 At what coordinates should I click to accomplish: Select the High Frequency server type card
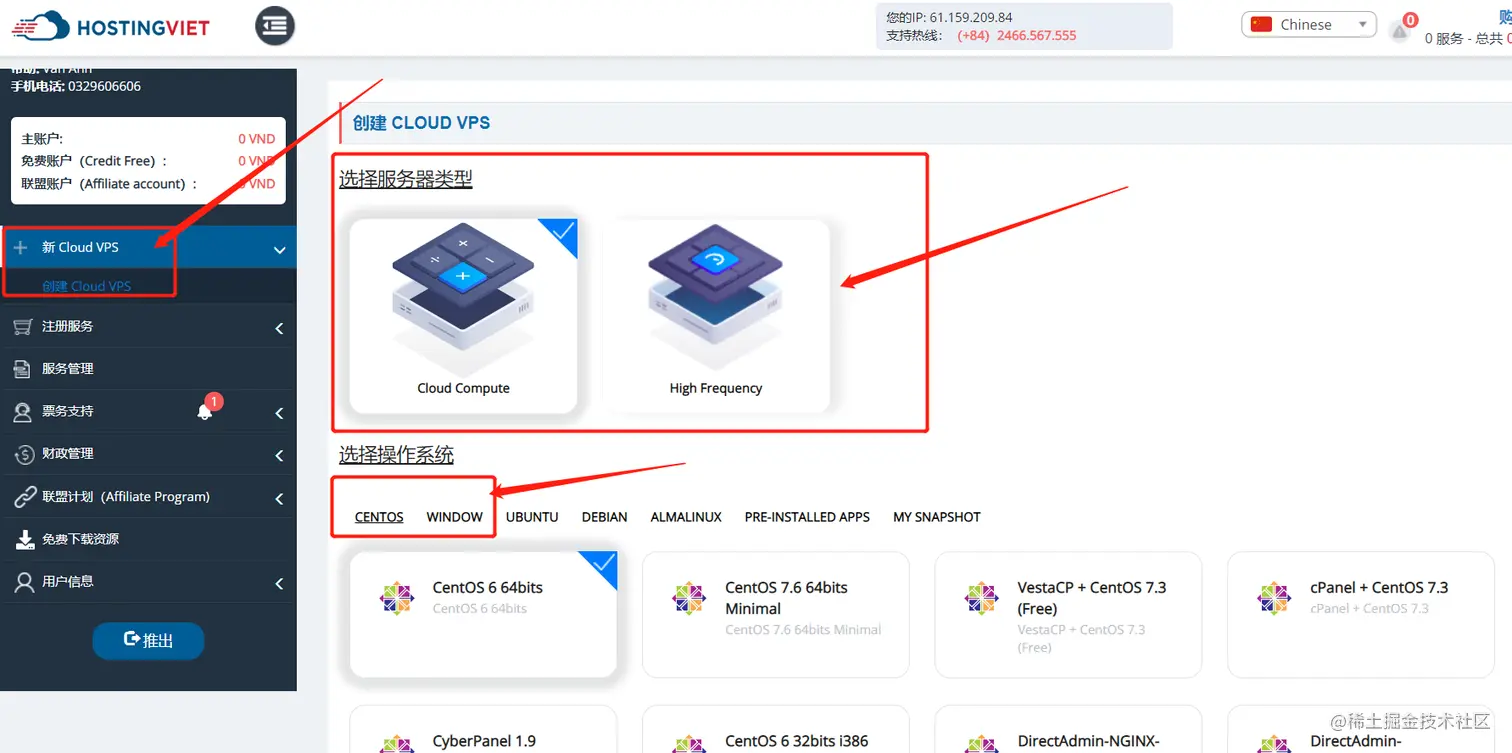click(x=716, y=315)
